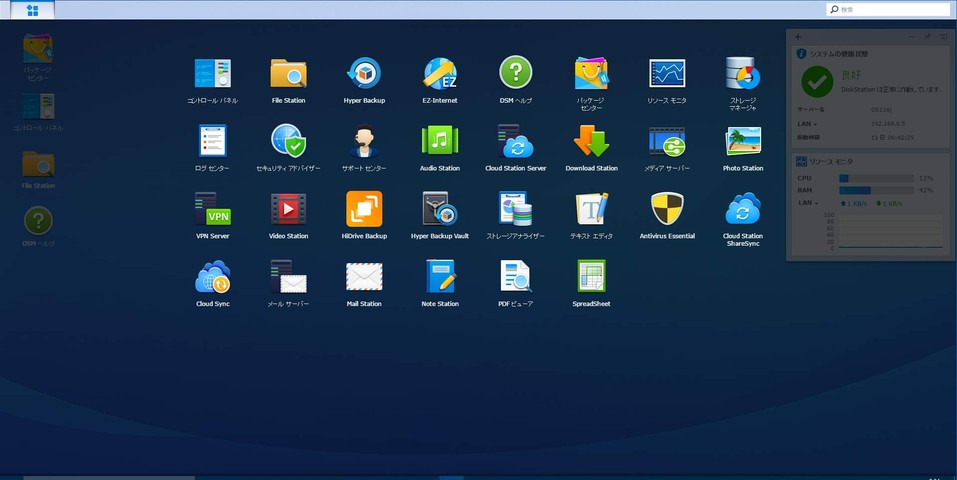This screenshot has height=480, width=957.
Task: Click the CPU usage bar
Action: tap(876, 178)
